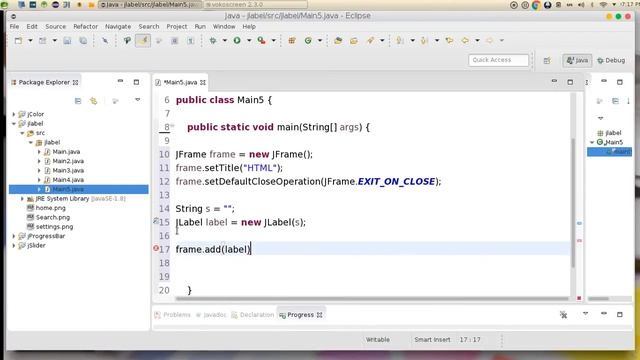The width and height of the screenshot is (640, 360).
Task: Click the Debug bug icon in toolbar
Action: 213,40
